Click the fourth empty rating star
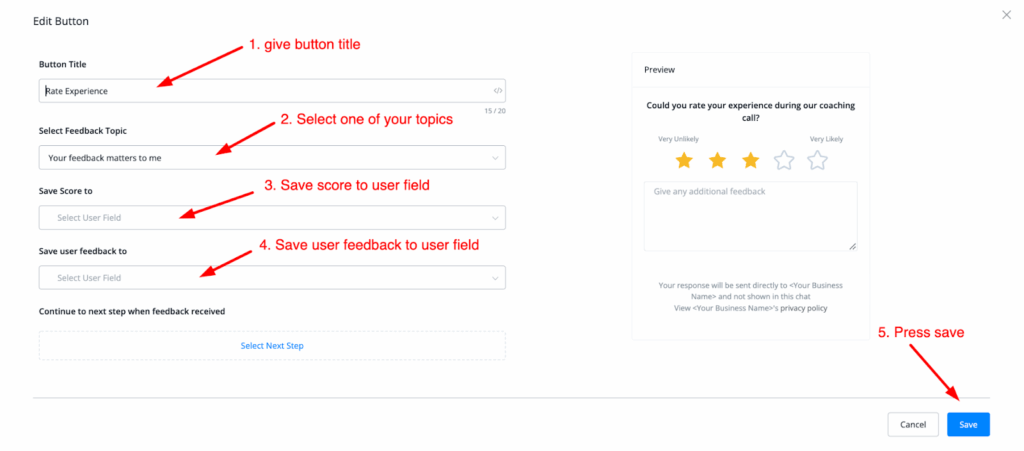This screenshot has width=1024, height=451. click(784, 160)
